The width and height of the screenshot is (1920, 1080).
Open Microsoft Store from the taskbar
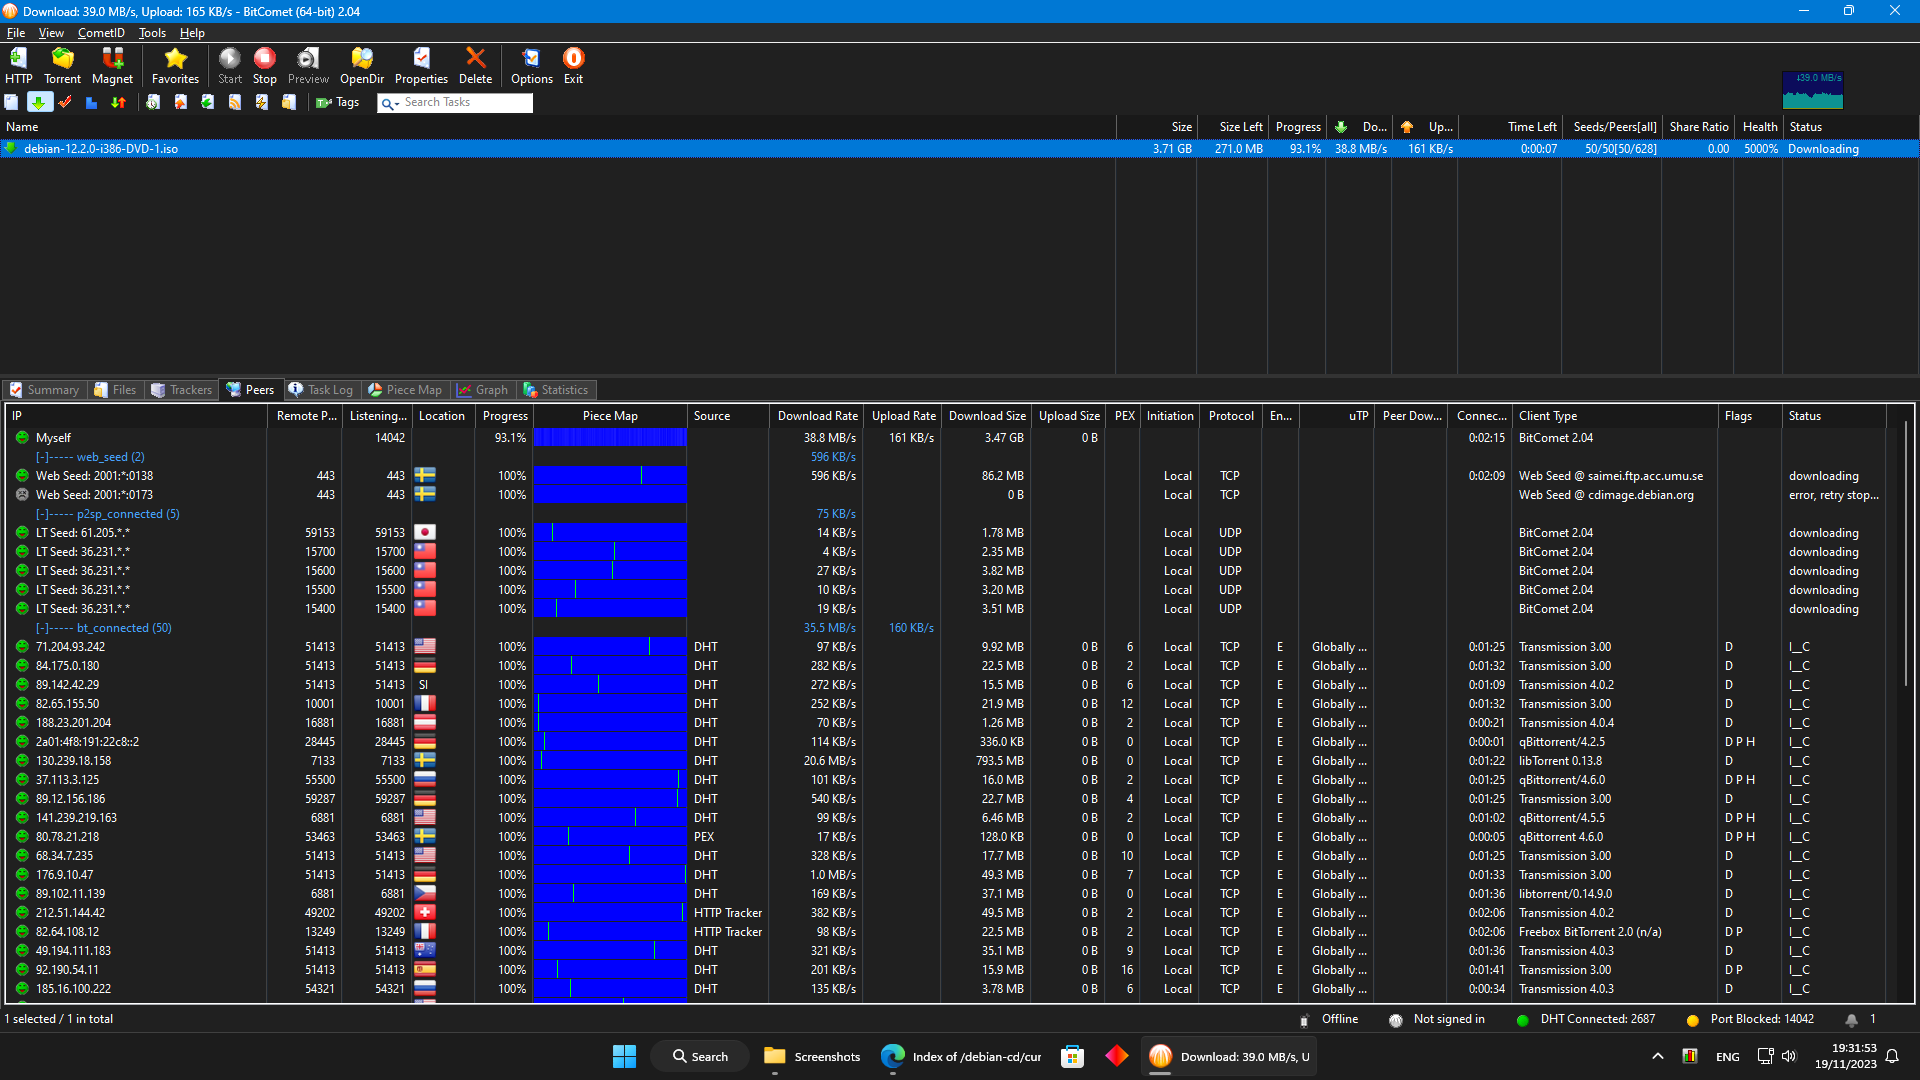coord(1072,1057)
